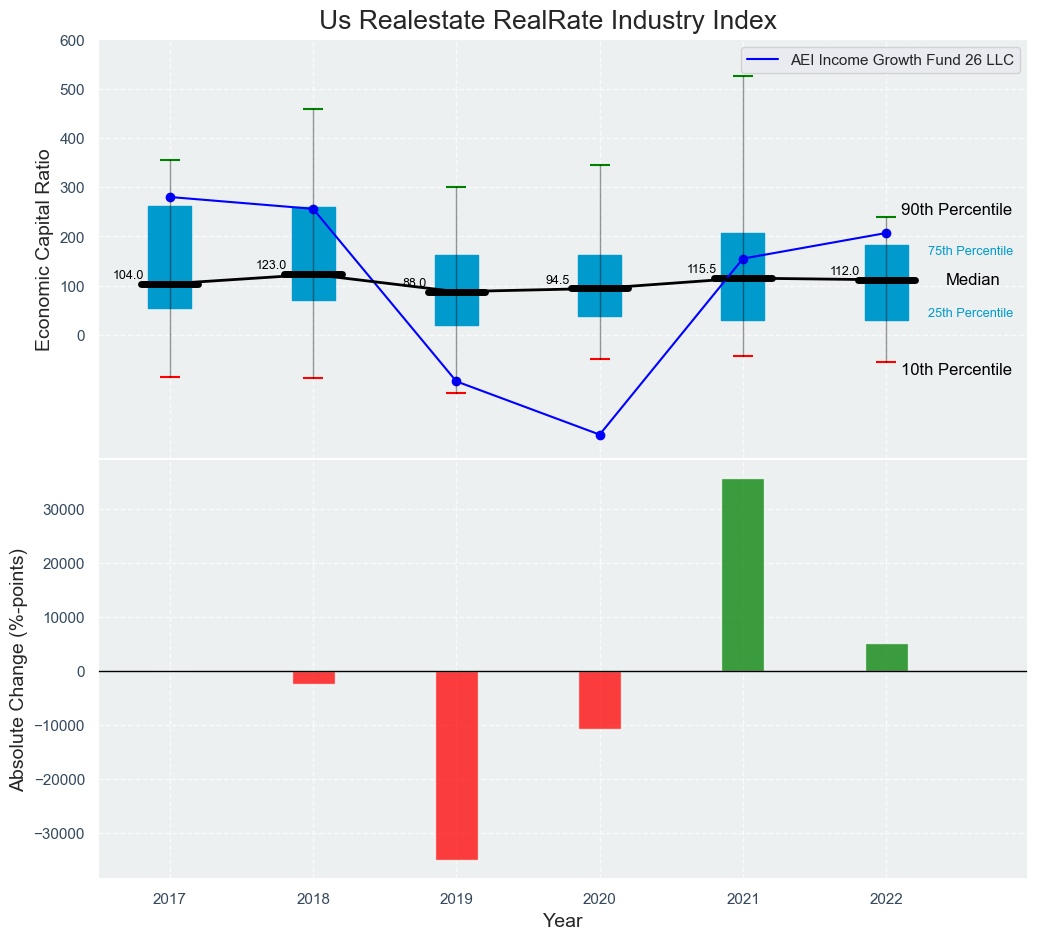Select the blue line marker at 2017
1038x940 pixels.
(170, 198)
